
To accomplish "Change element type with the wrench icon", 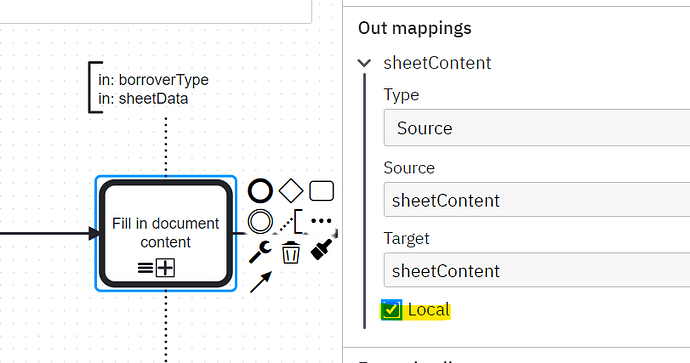I will tap(260, 252).
